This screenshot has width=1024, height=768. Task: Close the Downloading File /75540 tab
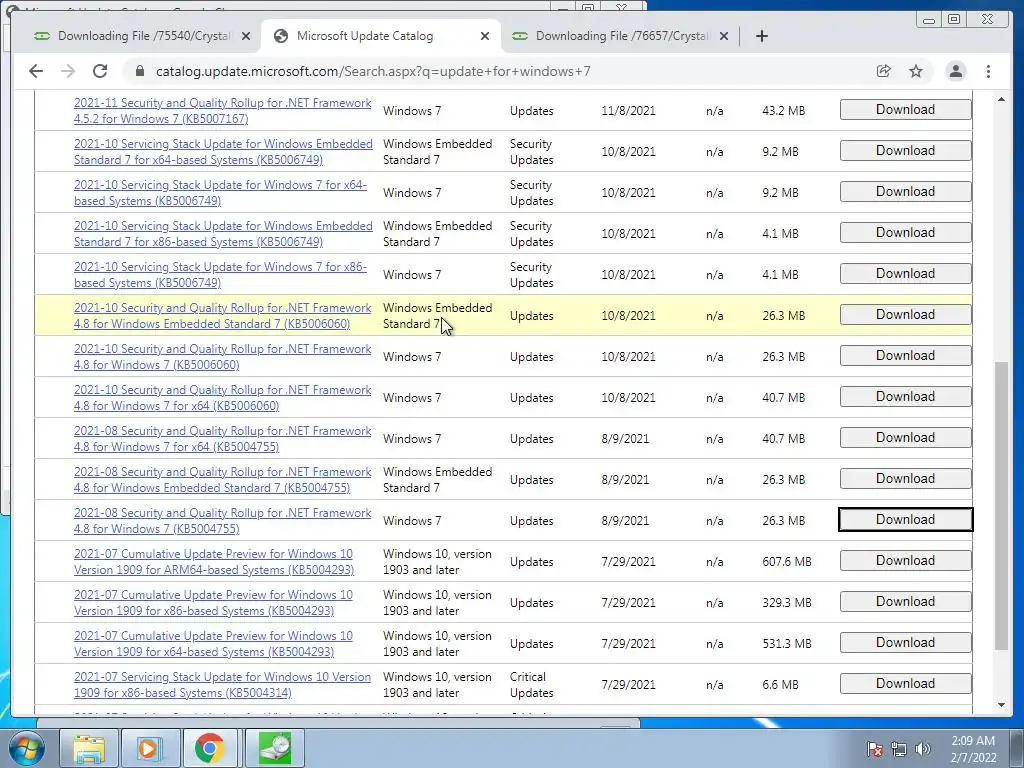tap(246, 36)
